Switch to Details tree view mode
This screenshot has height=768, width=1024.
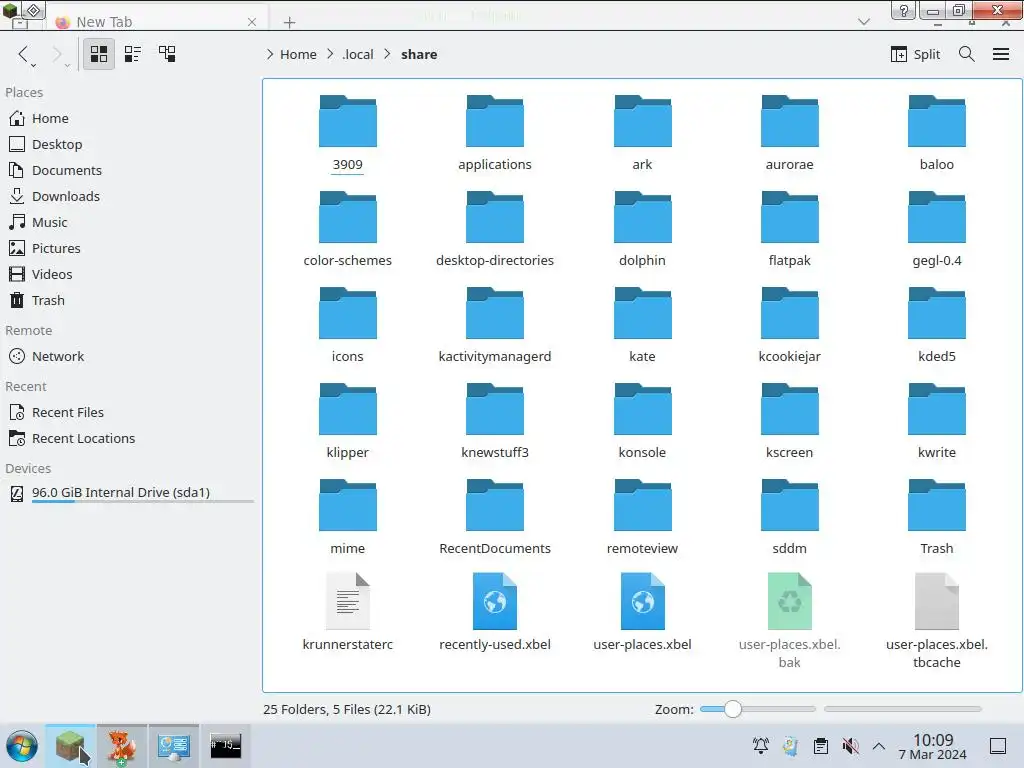pos(167,54)
